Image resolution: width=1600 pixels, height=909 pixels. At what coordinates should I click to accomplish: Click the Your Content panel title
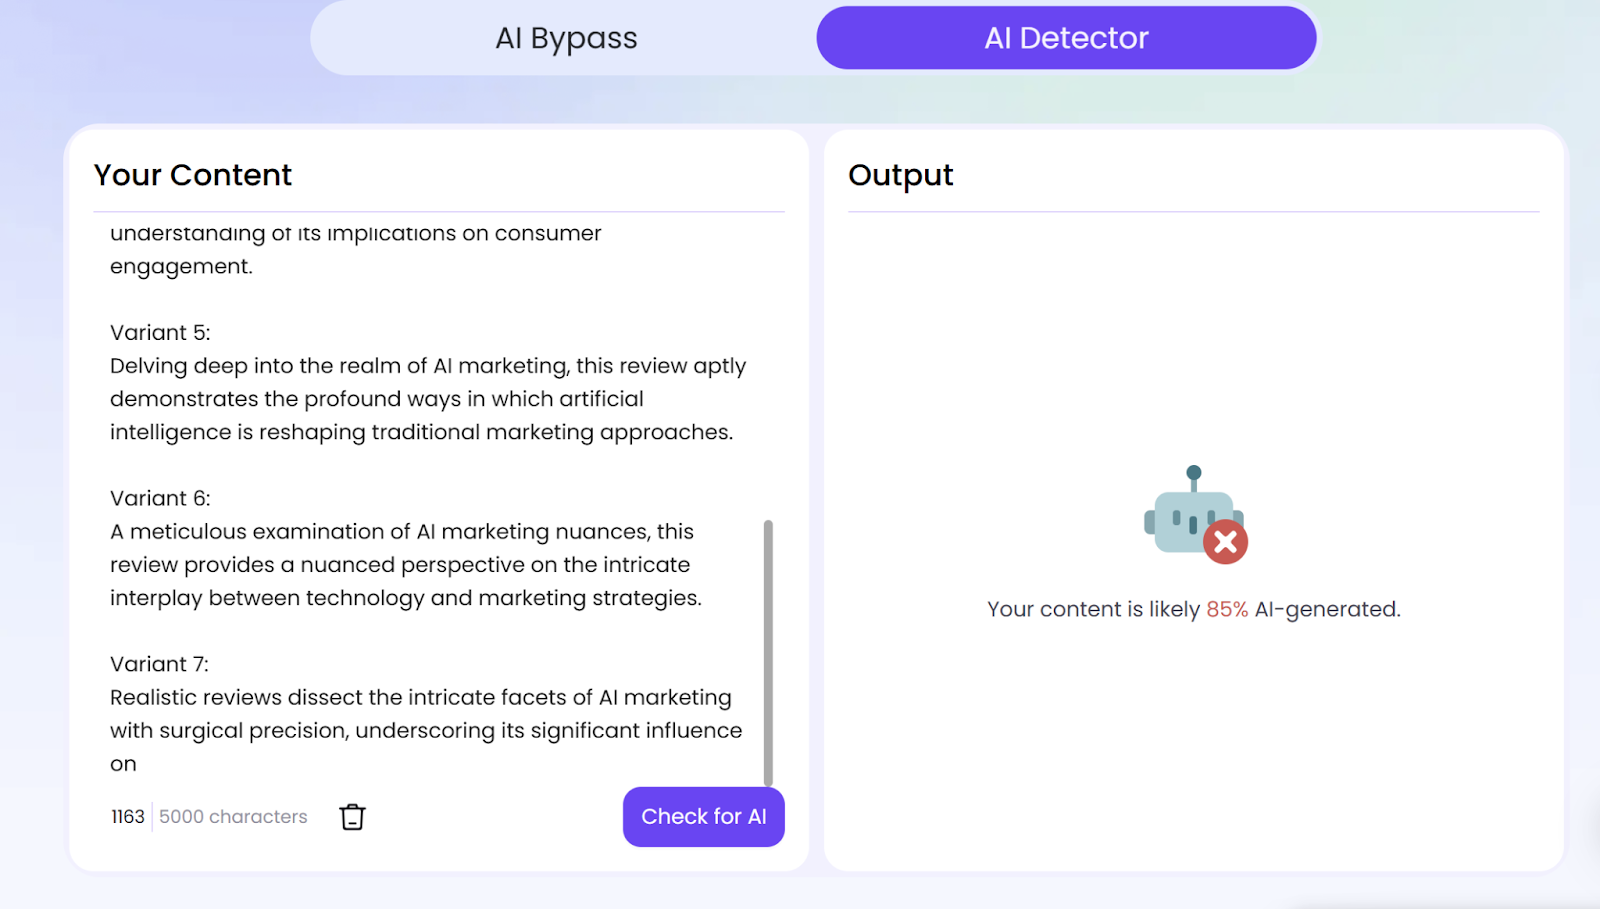(x=192, y=174)
